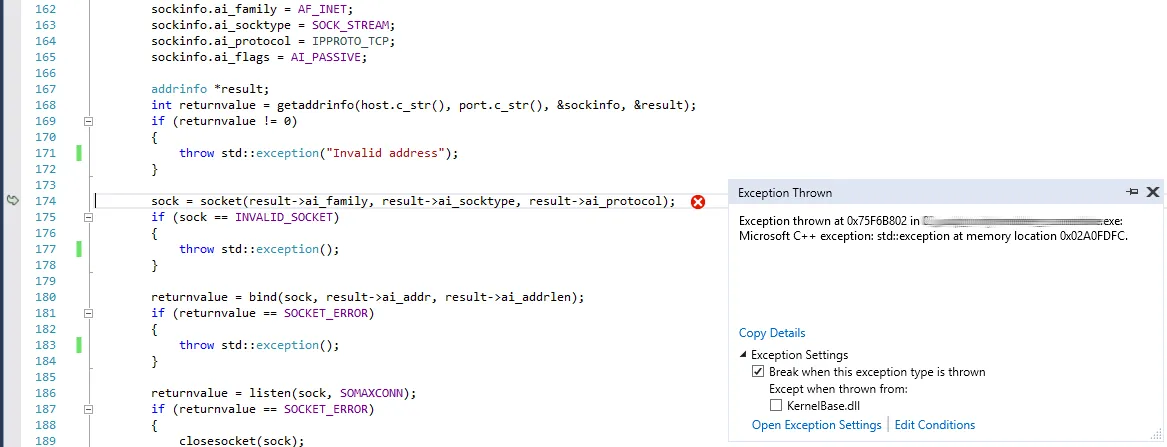Click the current statement arrow in the margin
This screenshot has width=1167, height=447.
(x=13, y=200)
